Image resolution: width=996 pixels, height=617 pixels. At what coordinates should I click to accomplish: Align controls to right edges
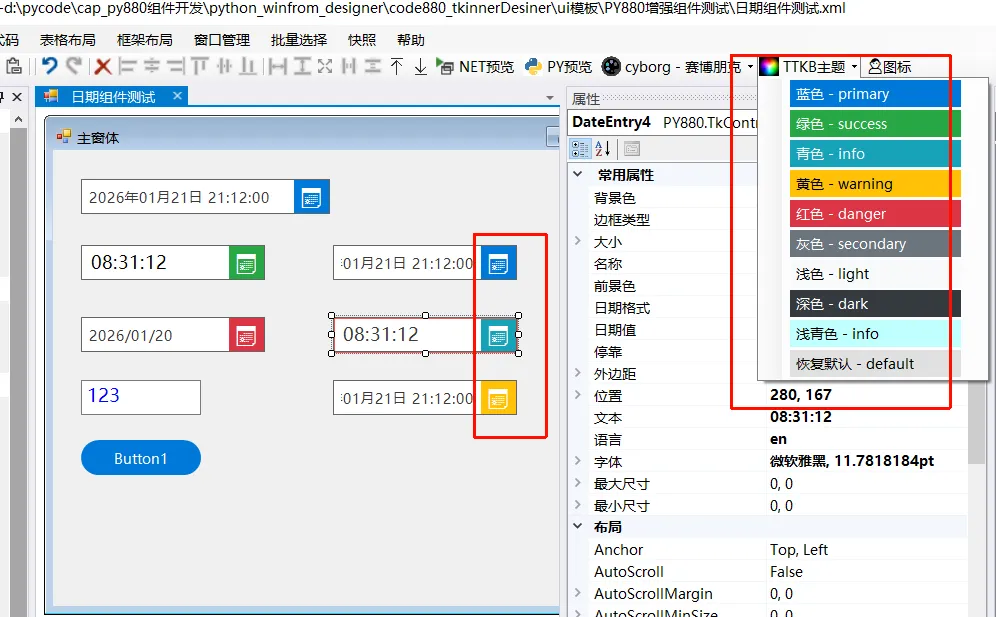(x=176, y=66)
